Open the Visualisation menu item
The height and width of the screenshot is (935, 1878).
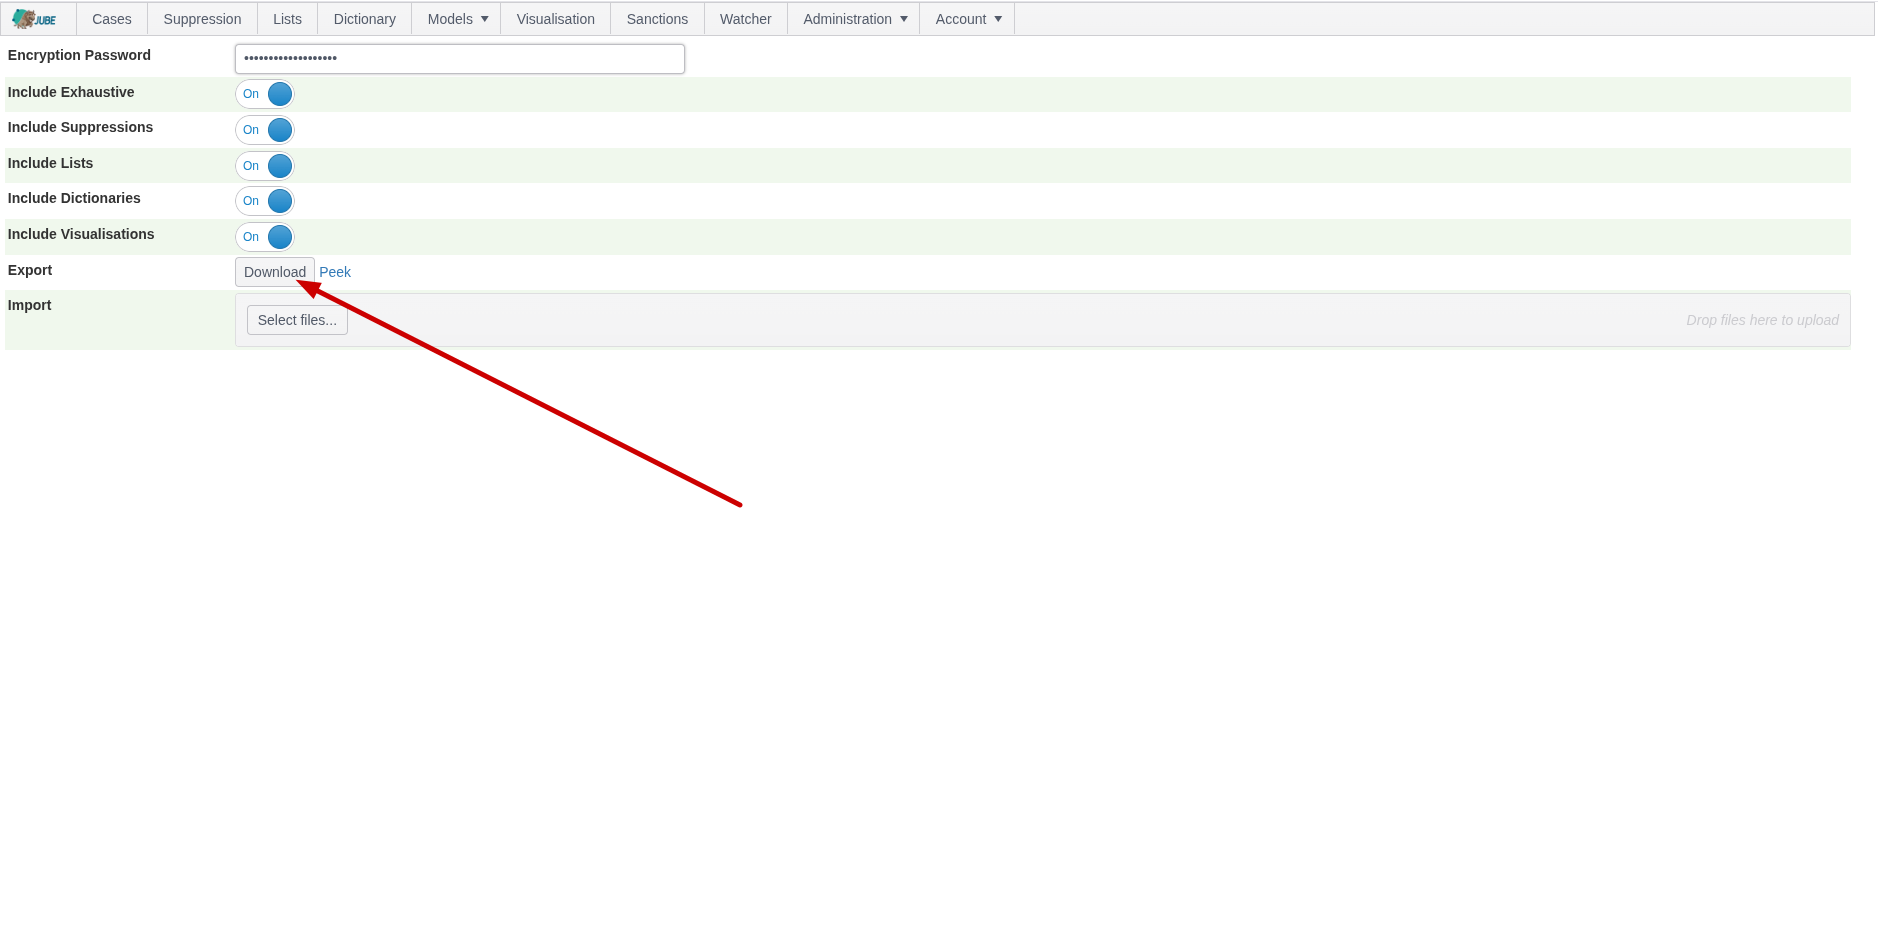pos(556,19)
